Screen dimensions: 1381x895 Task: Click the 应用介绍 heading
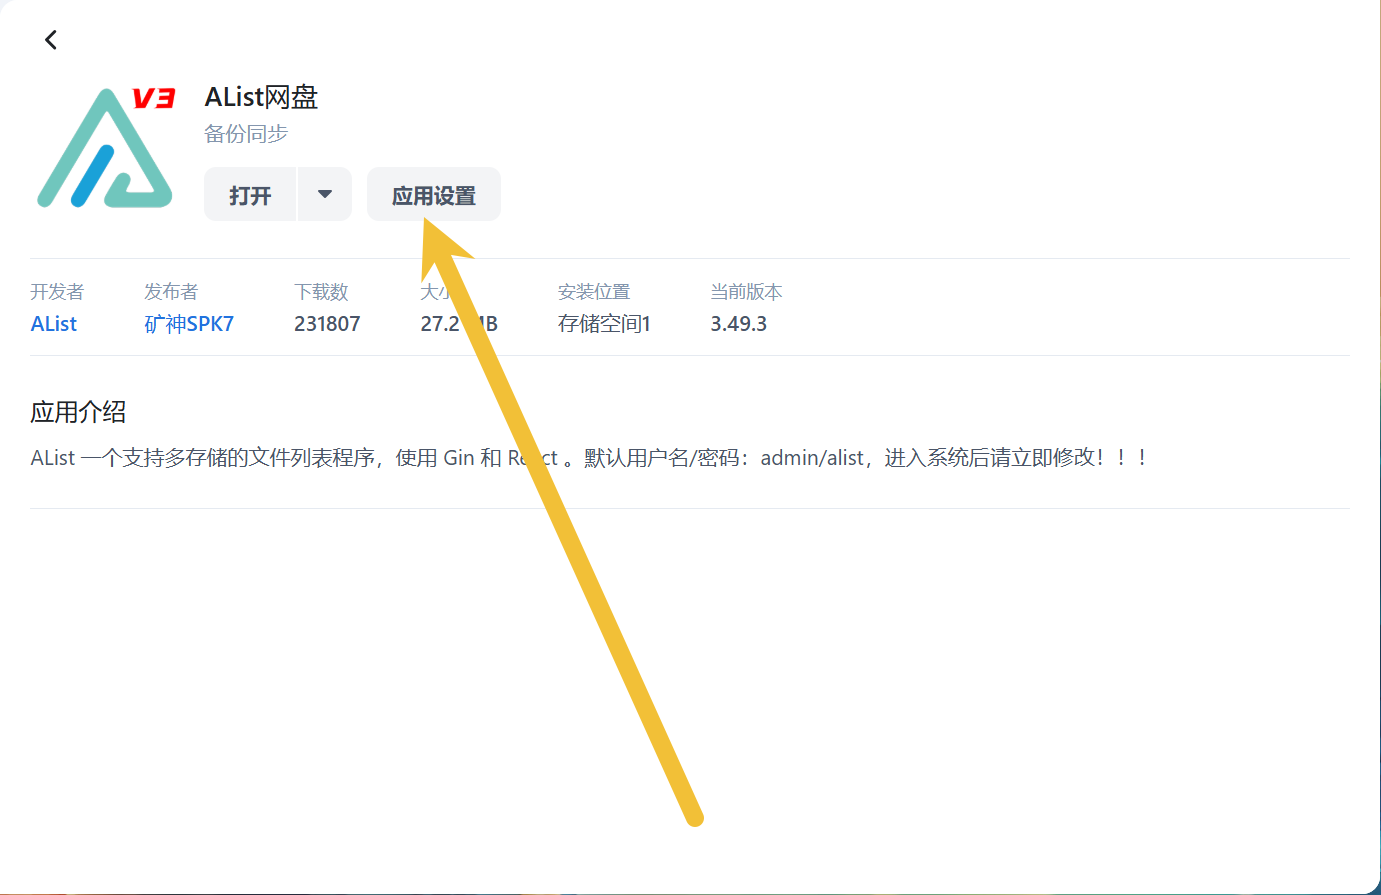(x=78, y=412)
